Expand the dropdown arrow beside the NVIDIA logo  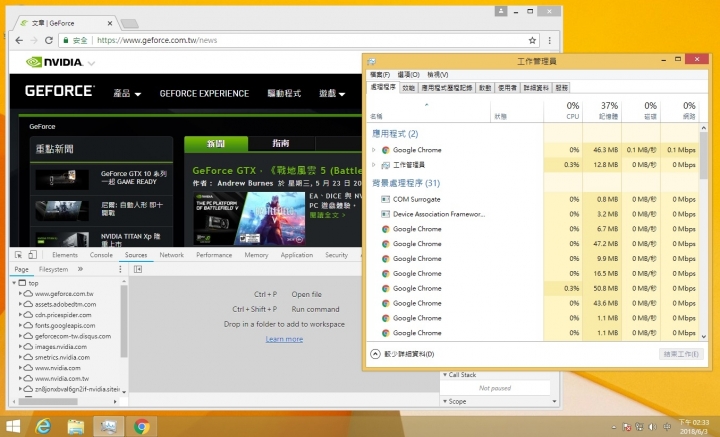91,63
